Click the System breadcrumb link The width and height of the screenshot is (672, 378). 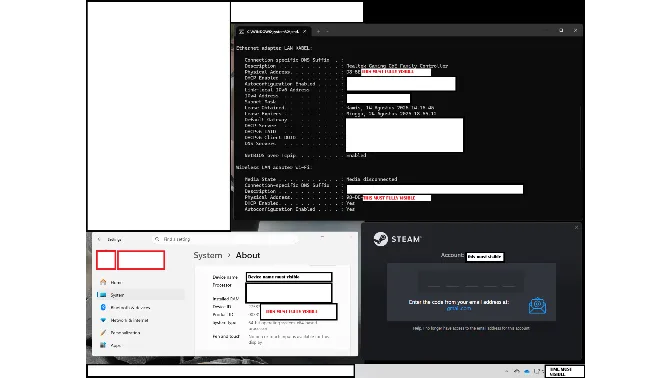point(208,255)
